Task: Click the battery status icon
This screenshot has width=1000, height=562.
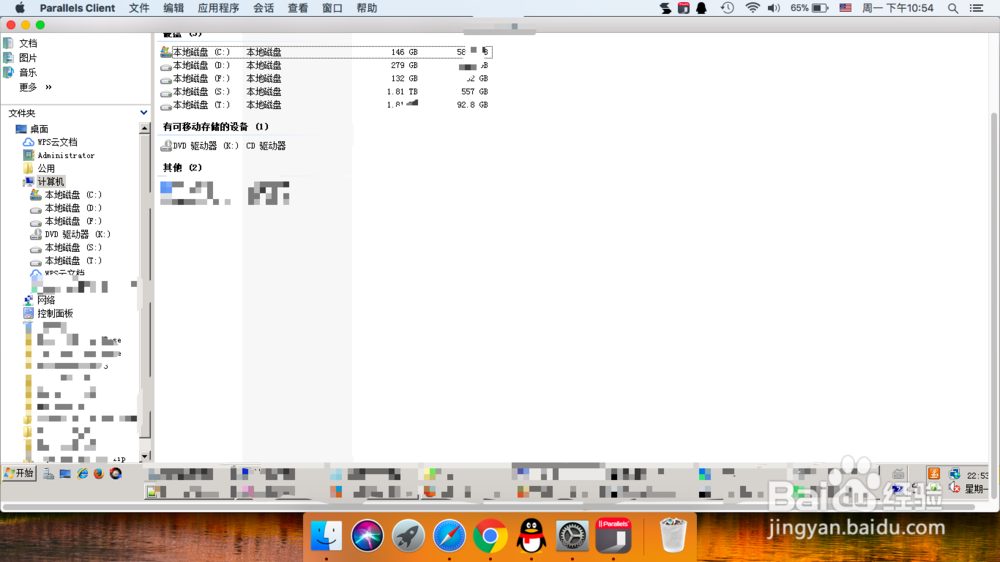Action: pyautogui.click(x=820, y=8)
